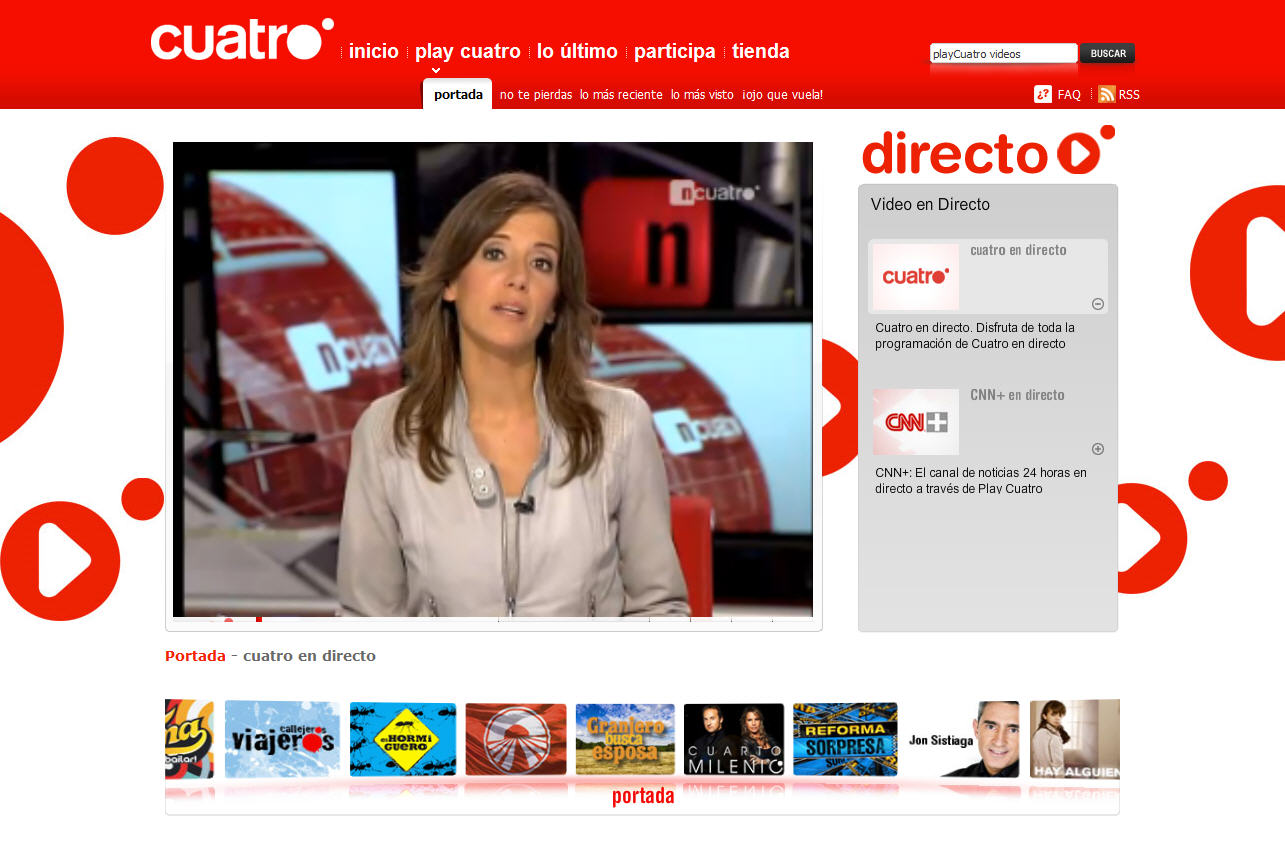Screen dimensions: 1285x863
Task: Collapse the cuatro en directo entry
Action: pos(1098,304)
